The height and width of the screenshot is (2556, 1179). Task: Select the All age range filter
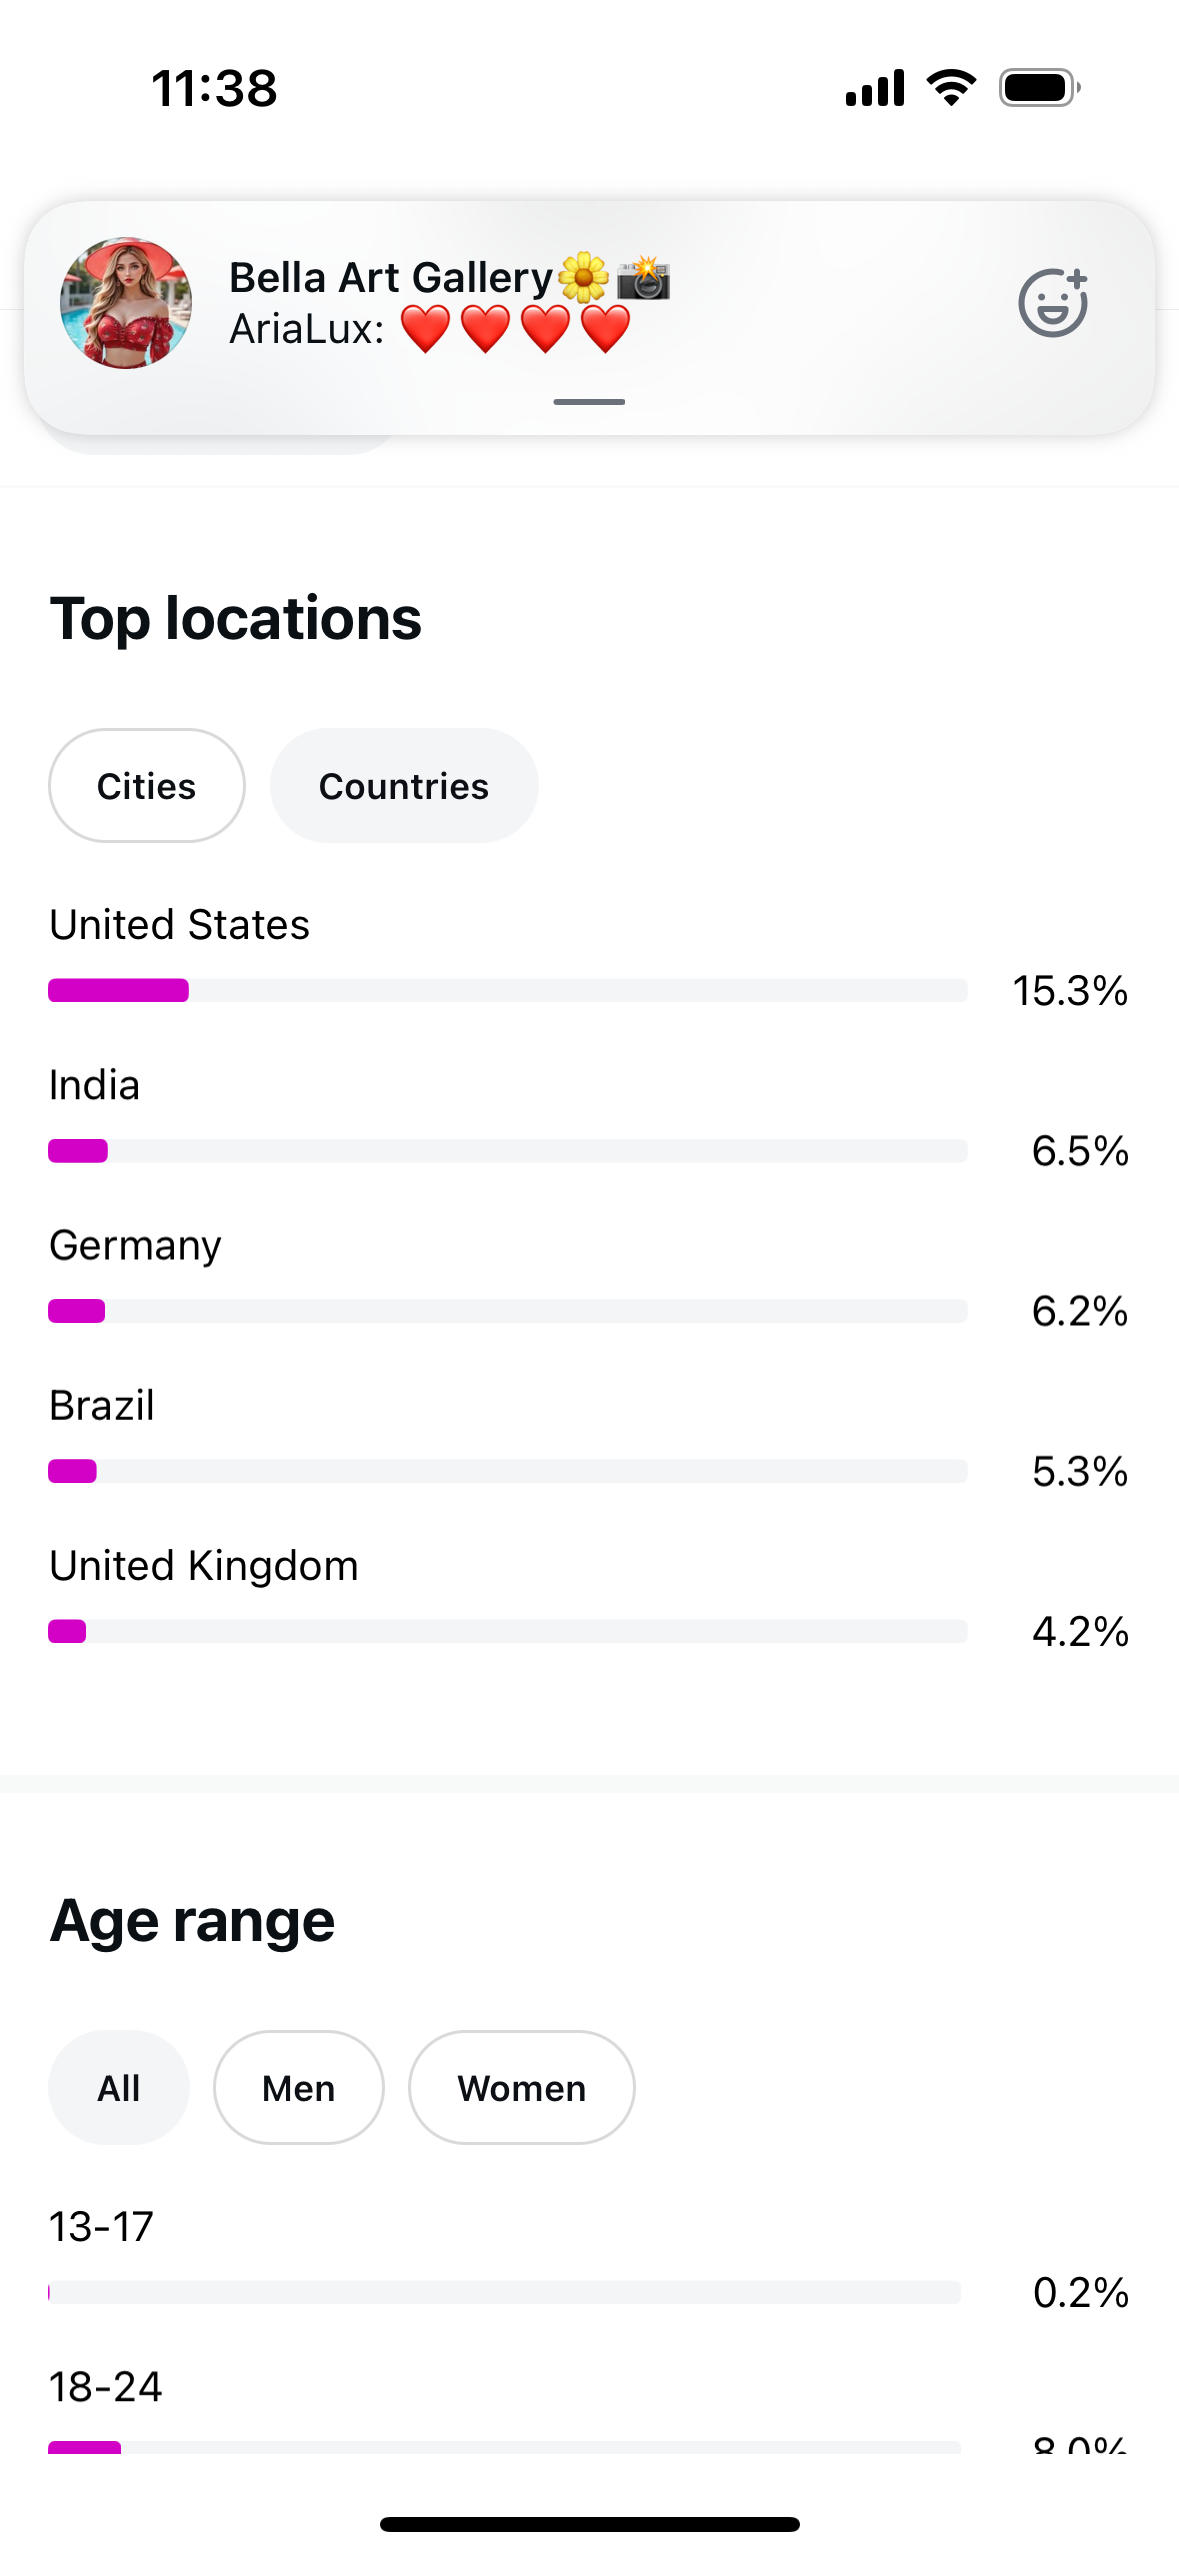pos(119,2088)
